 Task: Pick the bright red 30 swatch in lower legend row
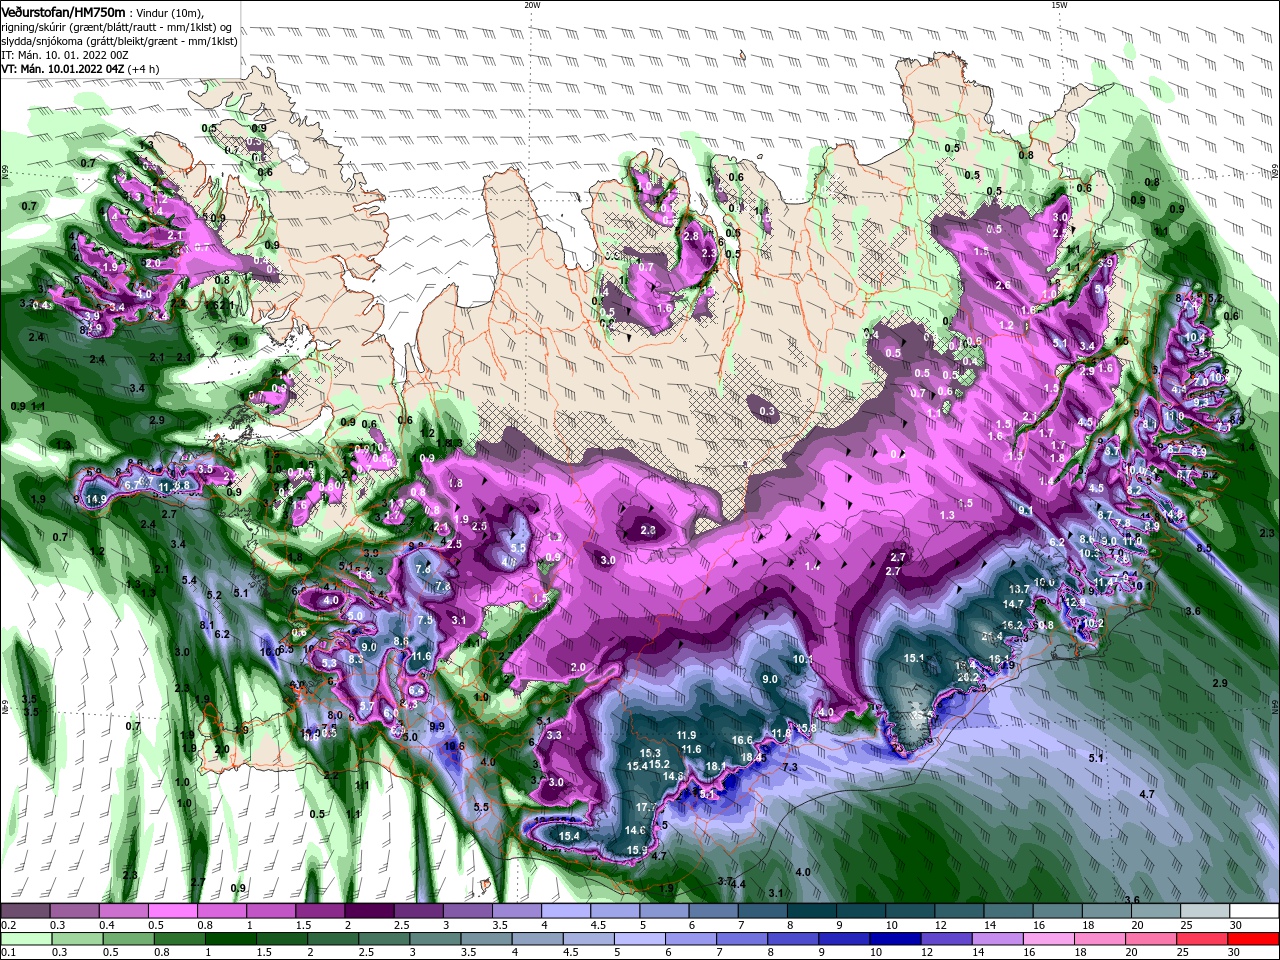tap(1255, 939)
